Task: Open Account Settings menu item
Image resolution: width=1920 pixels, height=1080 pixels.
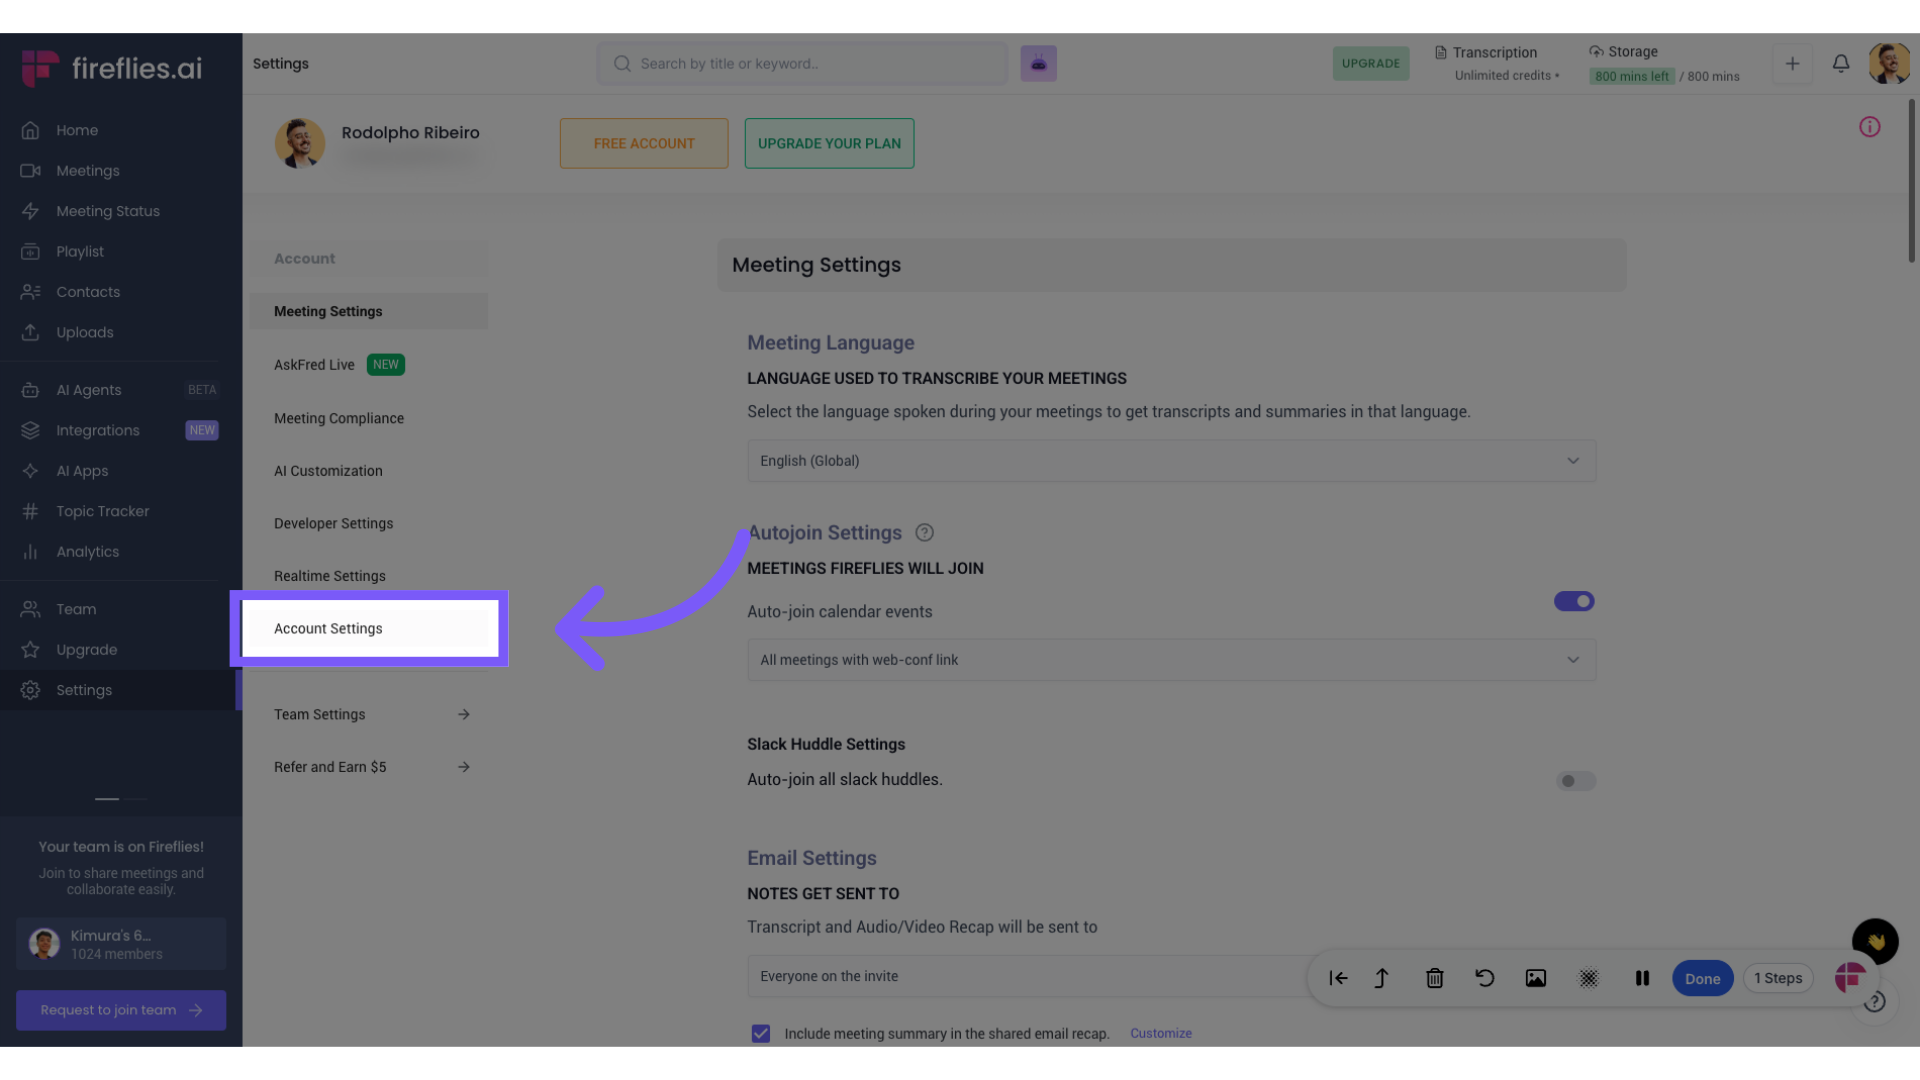Action: [329, 628]
